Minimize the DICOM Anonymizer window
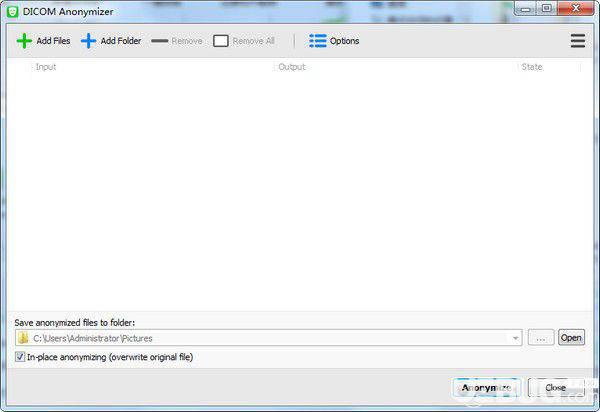The height and width of the screenshot is (412, 600). click(x=525, y=8)
